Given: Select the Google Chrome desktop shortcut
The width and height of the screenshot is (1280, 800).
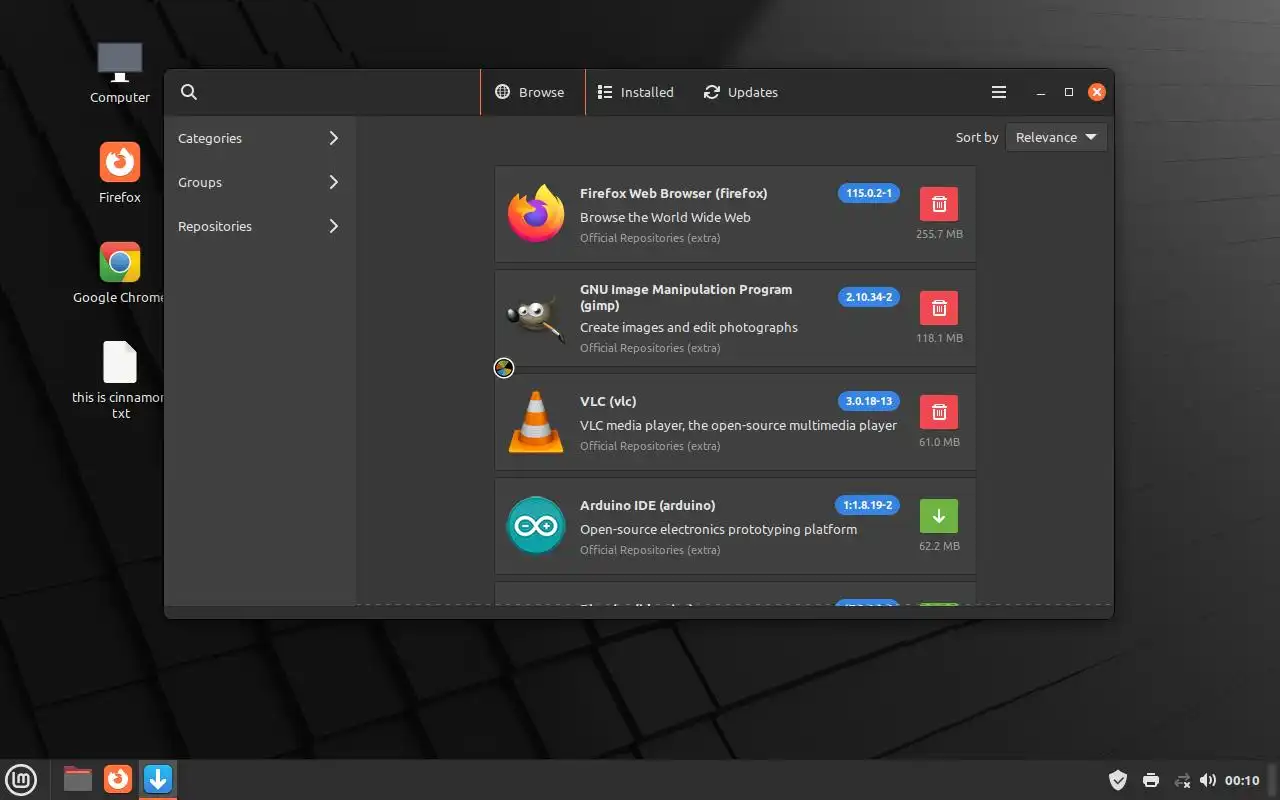Looking at the screenshot, I should click(x=119, y=273).
